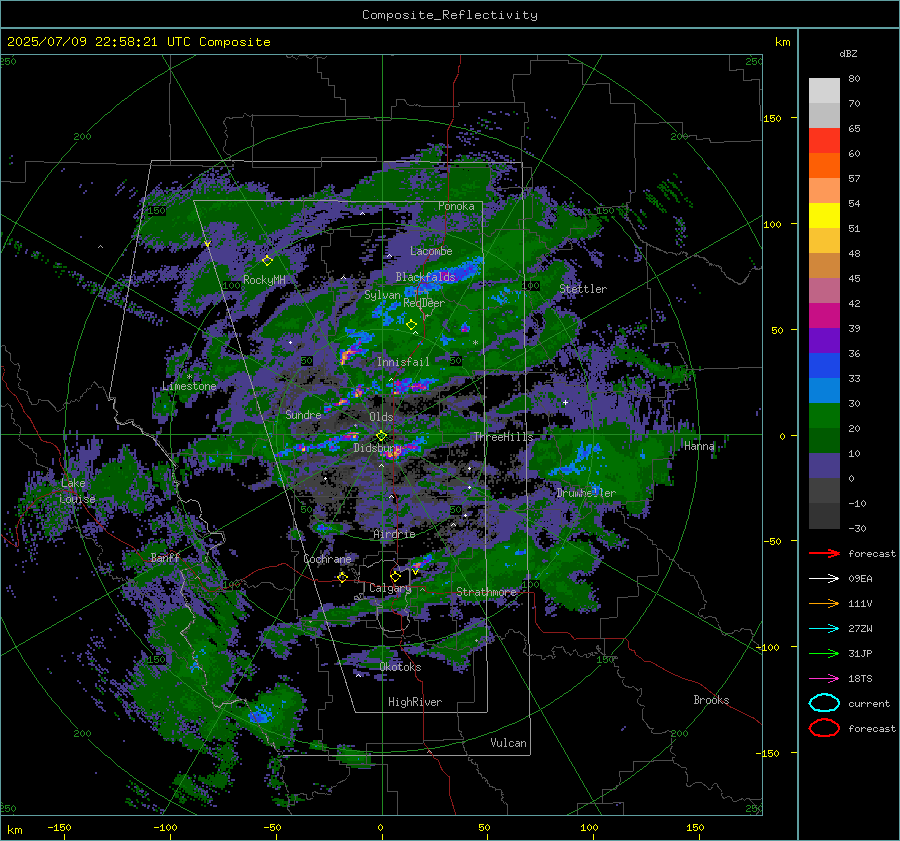The width and height of the screenshot is (900, 841).
Task: Click the cyan 27ZW arrow icon
Action: [x=824, y=629]
